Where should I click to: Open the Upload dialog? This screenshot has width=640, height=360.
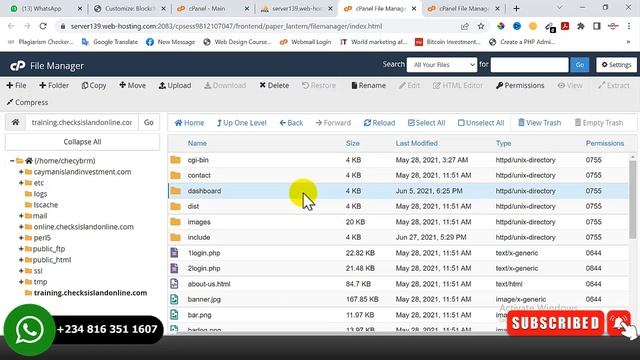[x=175, y=85]
